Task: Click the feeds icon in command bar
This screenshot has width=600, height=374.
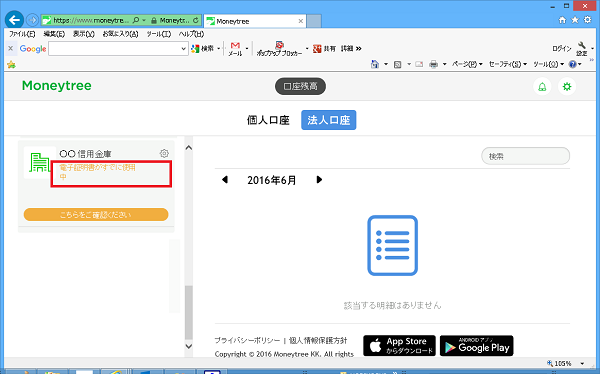Action: [398, 64]
